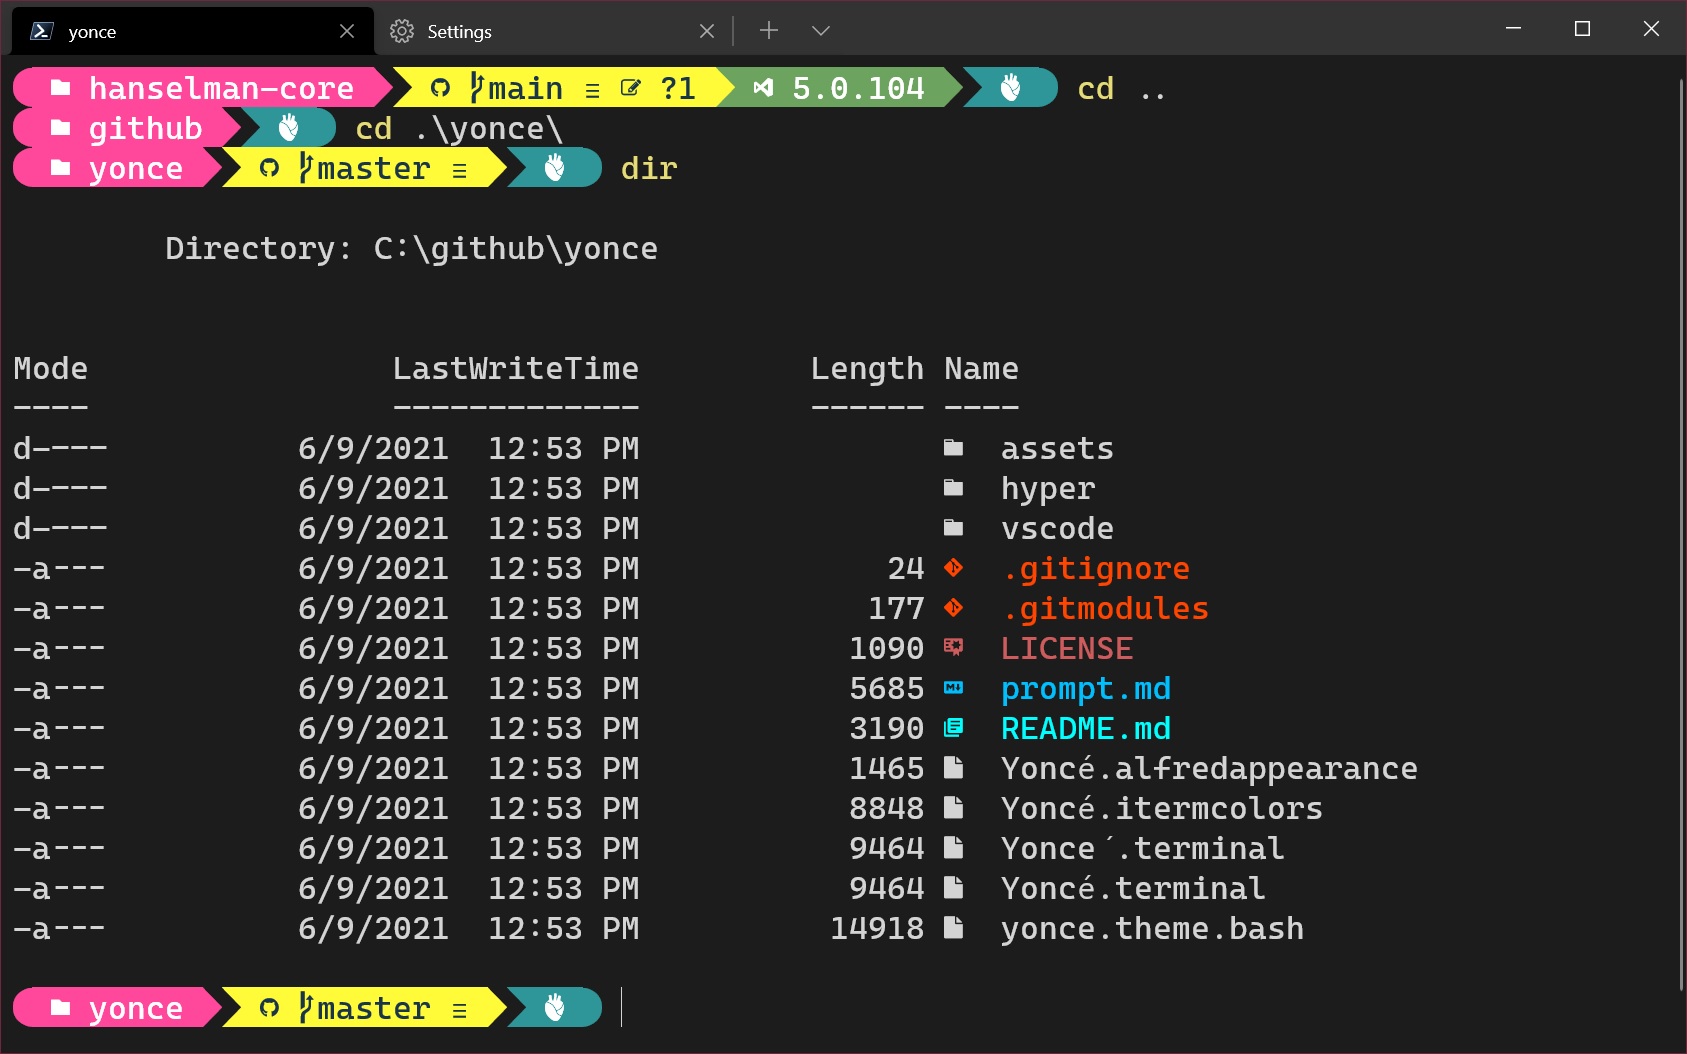The height and width of the screenshot is (1054, 1687).
Task: Click the folder icon beside vscode
Action: coord(953,528)
